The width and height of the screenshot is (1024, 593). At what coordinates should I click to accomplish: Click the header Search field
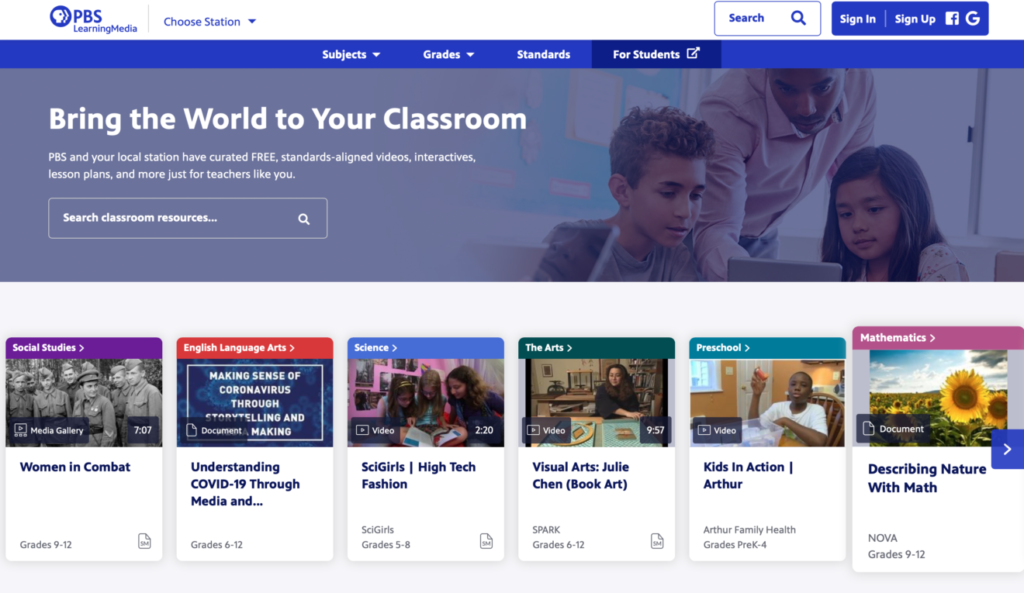click(x=767, y=18)
